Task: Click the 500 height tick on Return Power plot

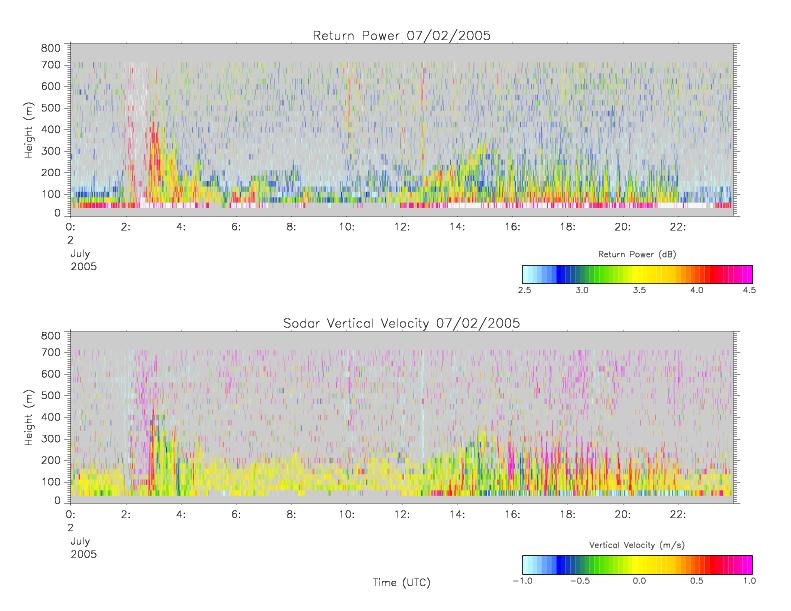Action: tap(50, 108)
